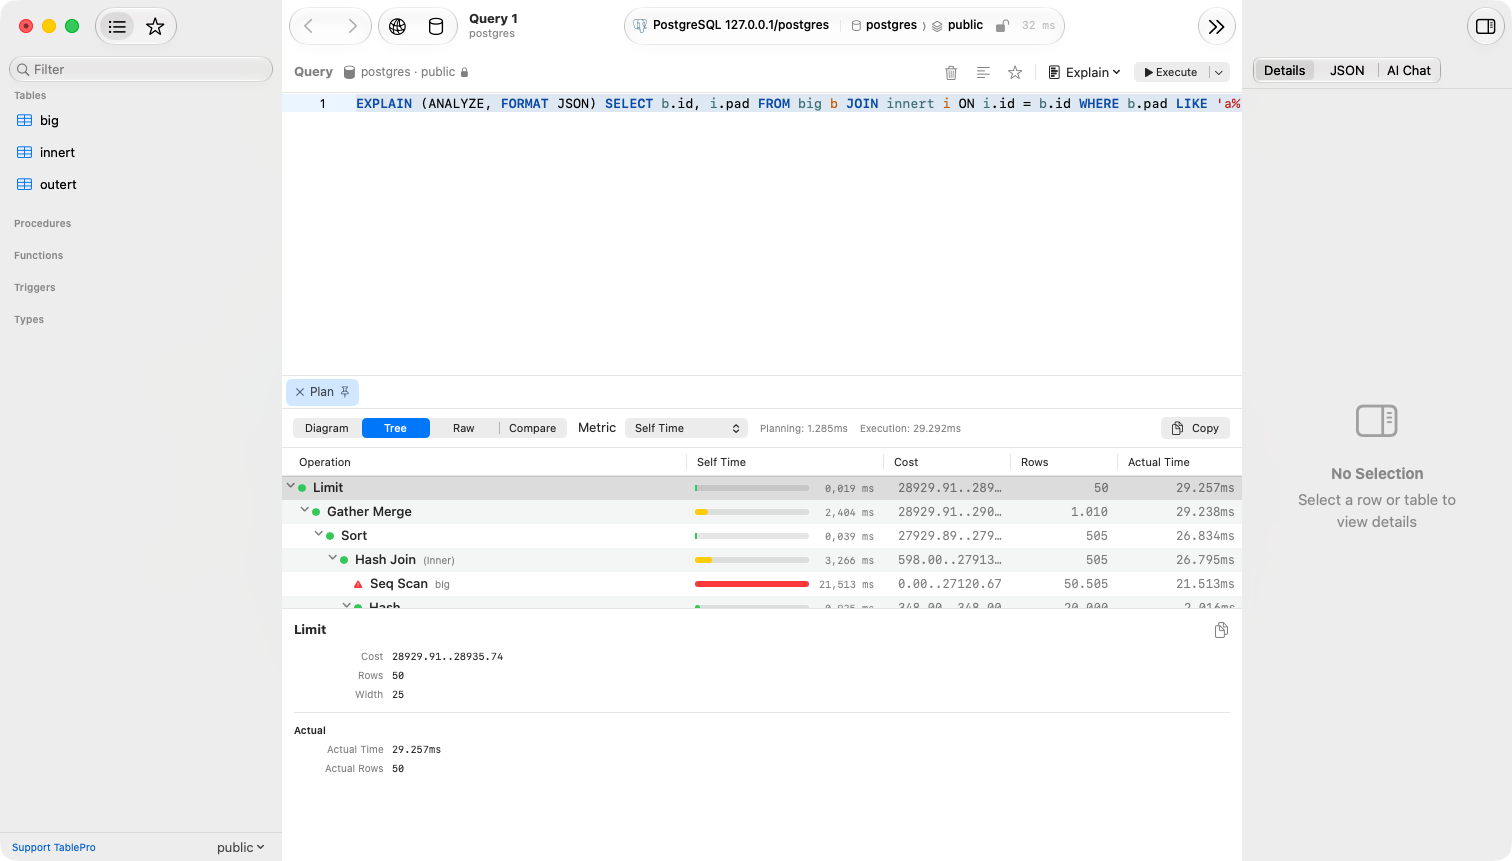The width and height of the screenshot is (1512, 861).
Task: Format the query with the lines icon
Action: point(983,72)
